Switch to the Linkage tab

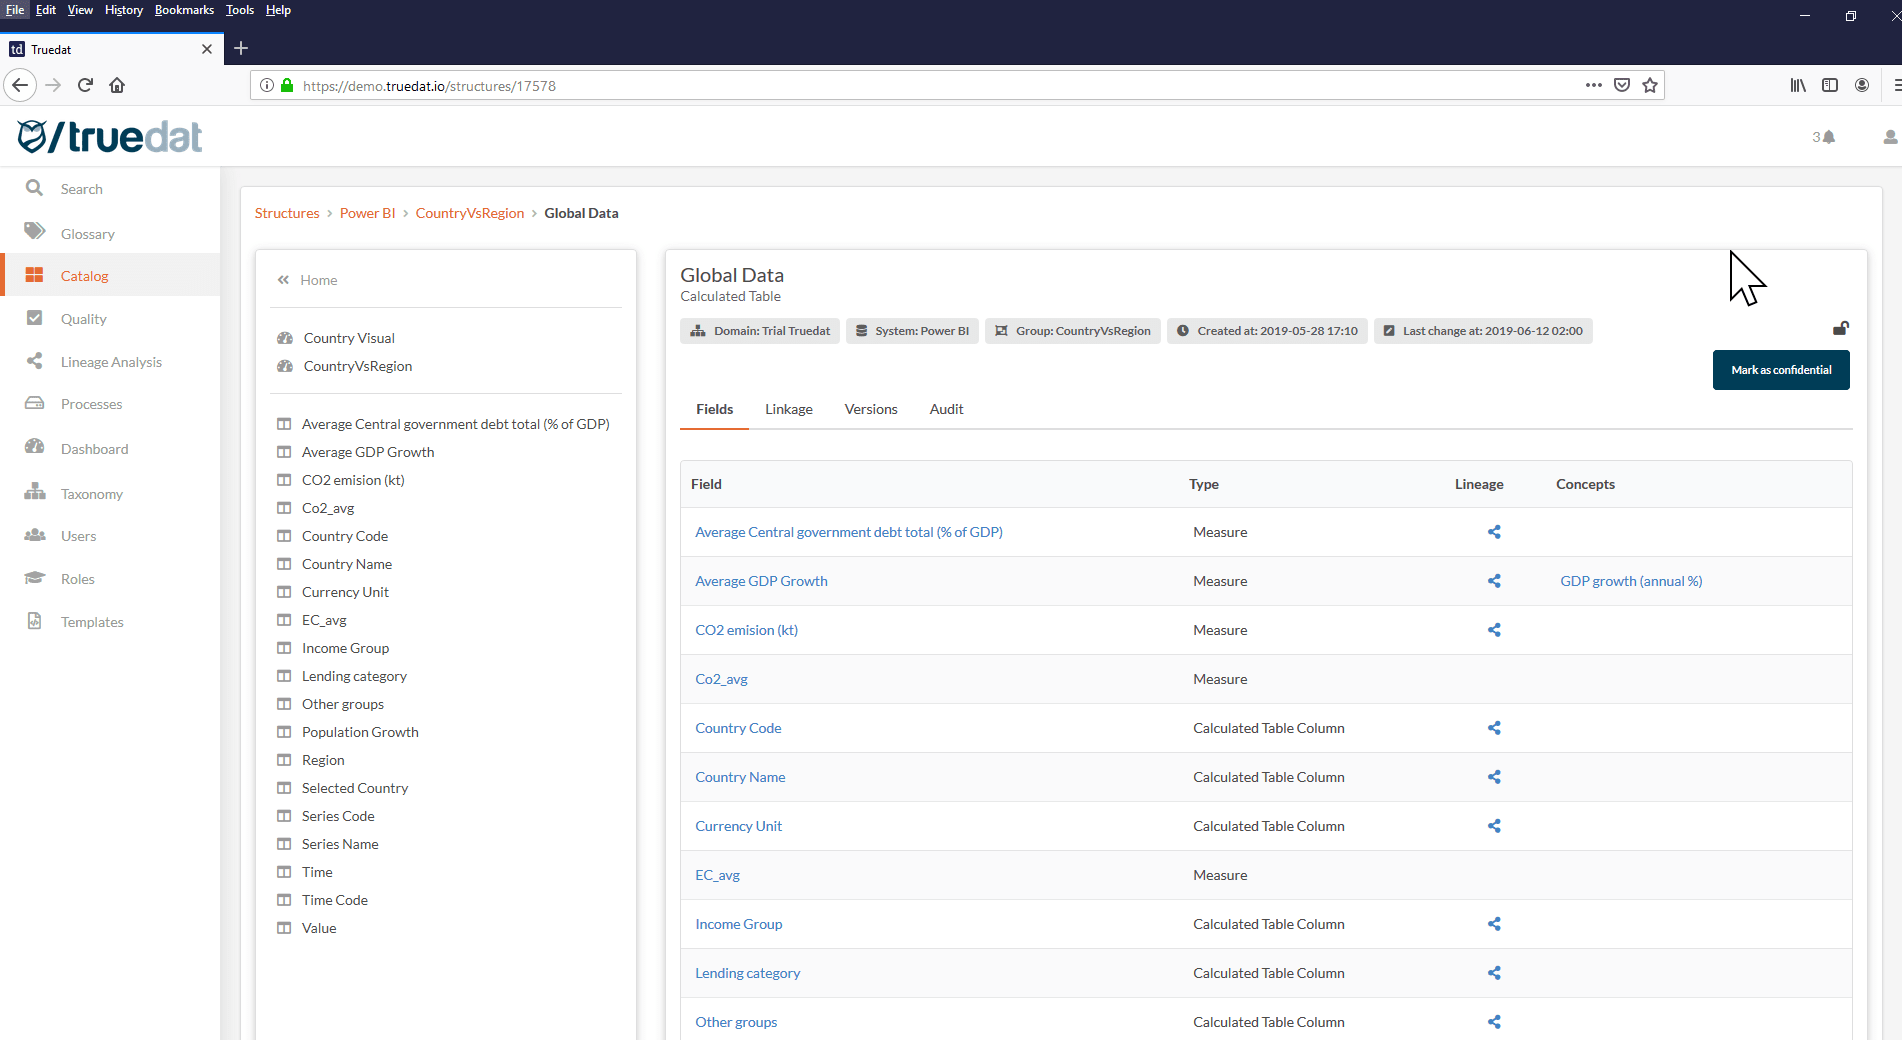(x=789, y=409)
